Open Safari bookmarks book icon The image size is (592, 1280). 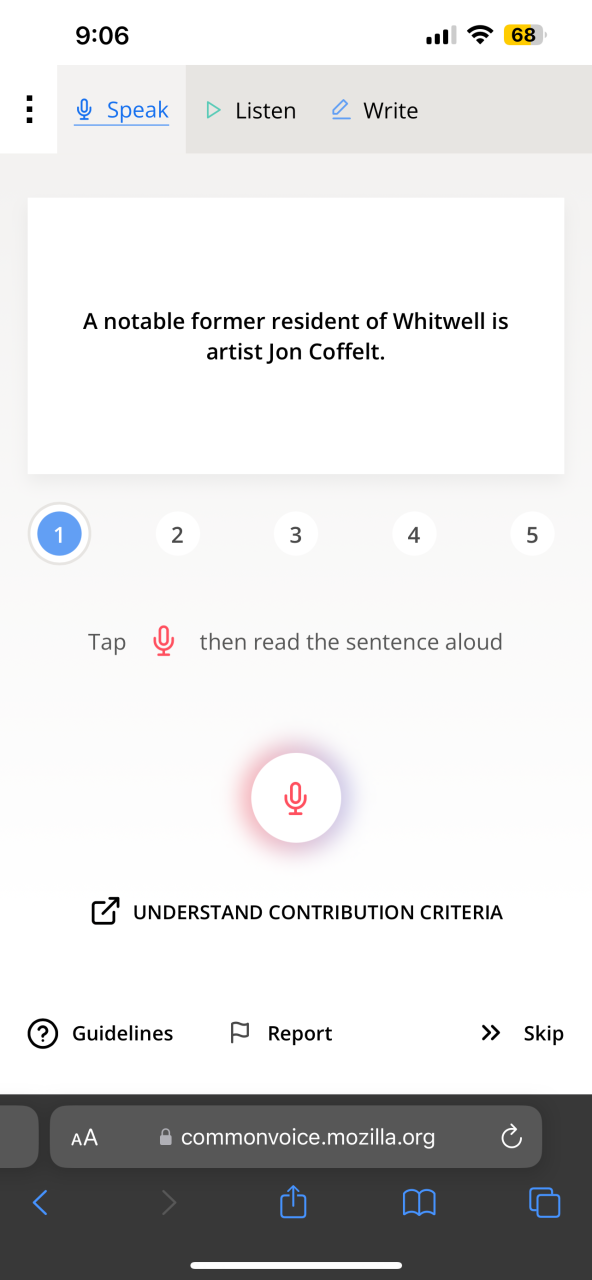419,1202
